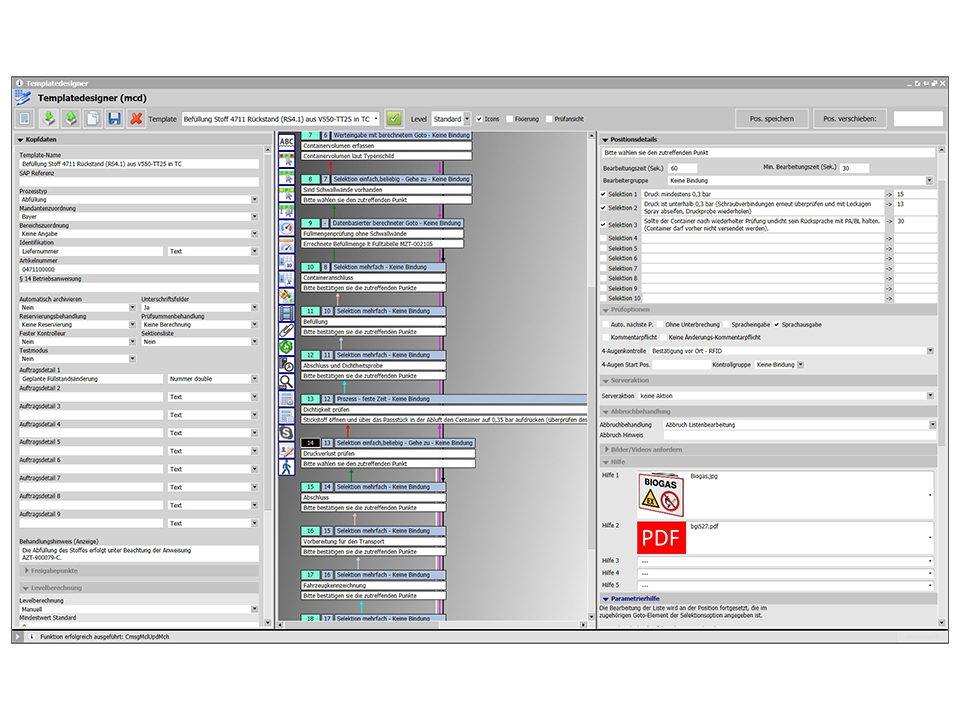Image resolution: width=960 pixels, height=720 pixels.
Task: Enable the Kommentarpflicht checkbox
Action: pos(606,337)
